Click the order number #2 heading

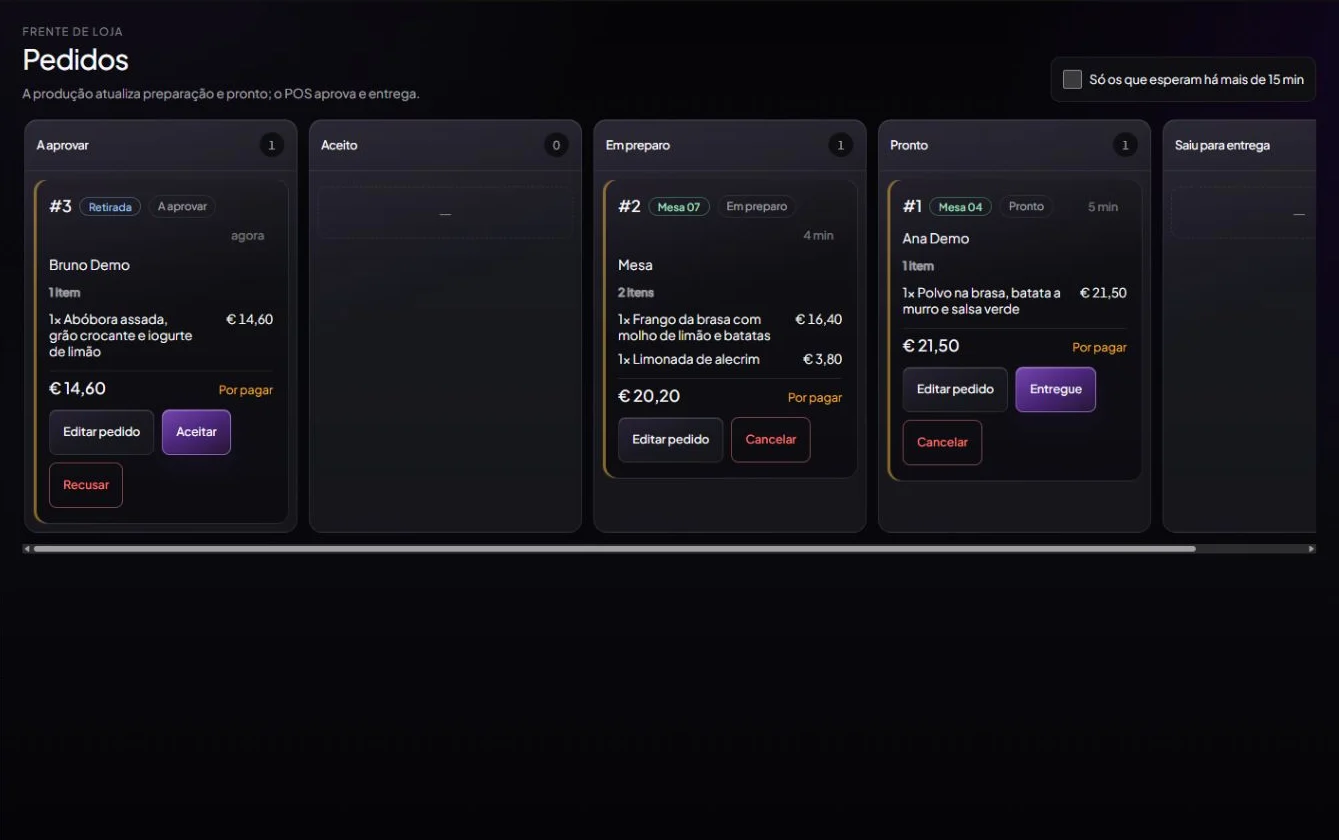629,206
